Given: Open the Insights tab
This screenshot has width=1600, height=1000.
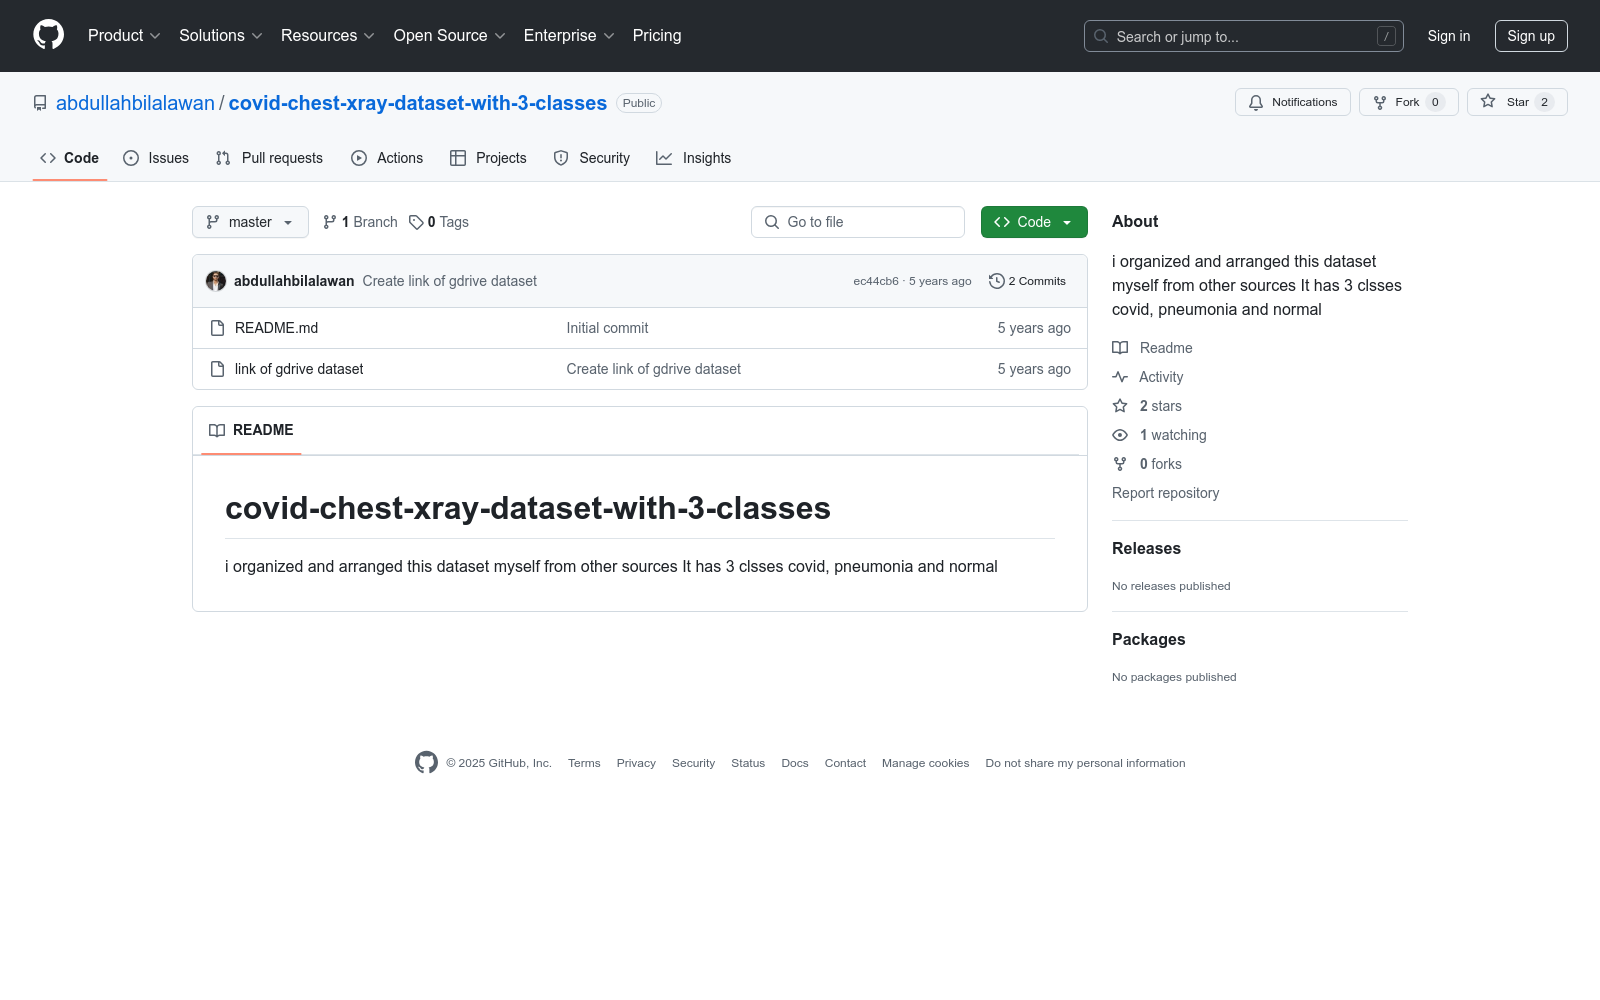Looking at the screenshot, I should tap(694, 158).
